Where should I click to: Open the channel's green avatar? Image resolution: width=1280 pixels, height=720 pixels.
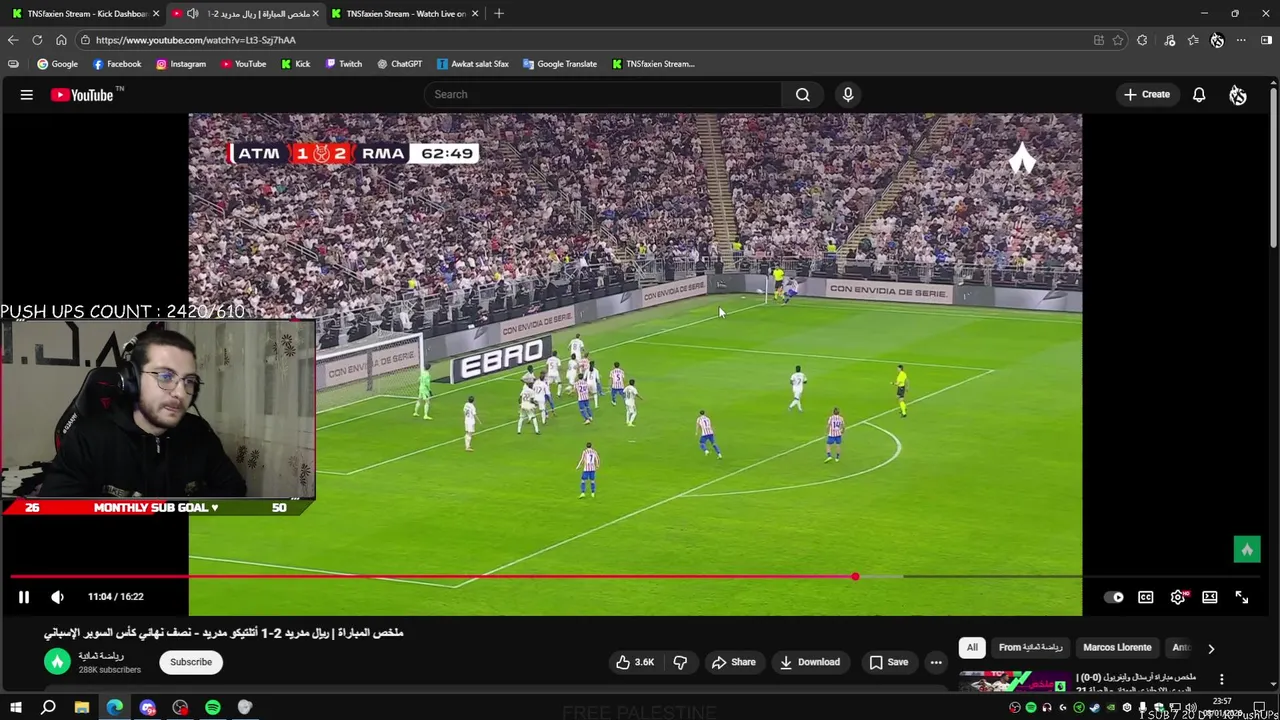click(x=57, y=662)
